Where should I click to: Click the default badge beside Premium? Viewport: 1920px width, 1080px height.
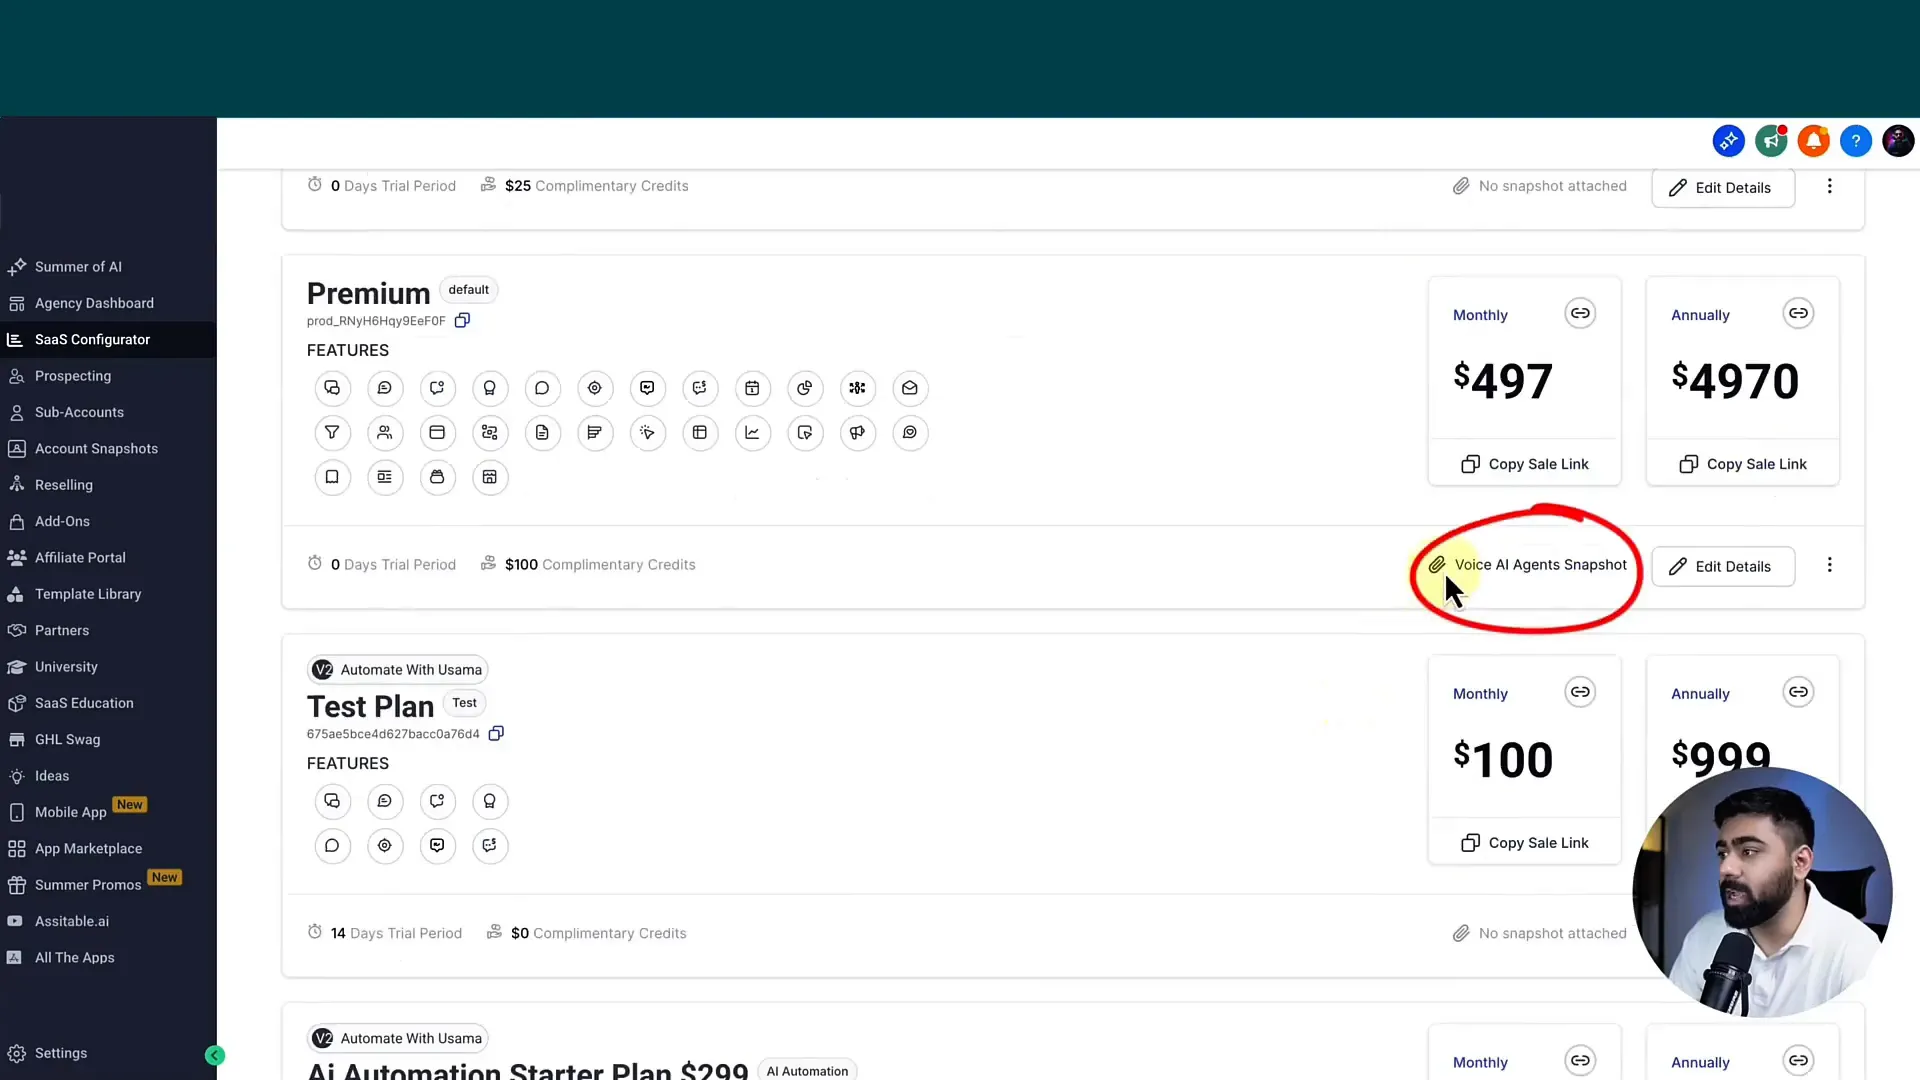tap(468, 290)
